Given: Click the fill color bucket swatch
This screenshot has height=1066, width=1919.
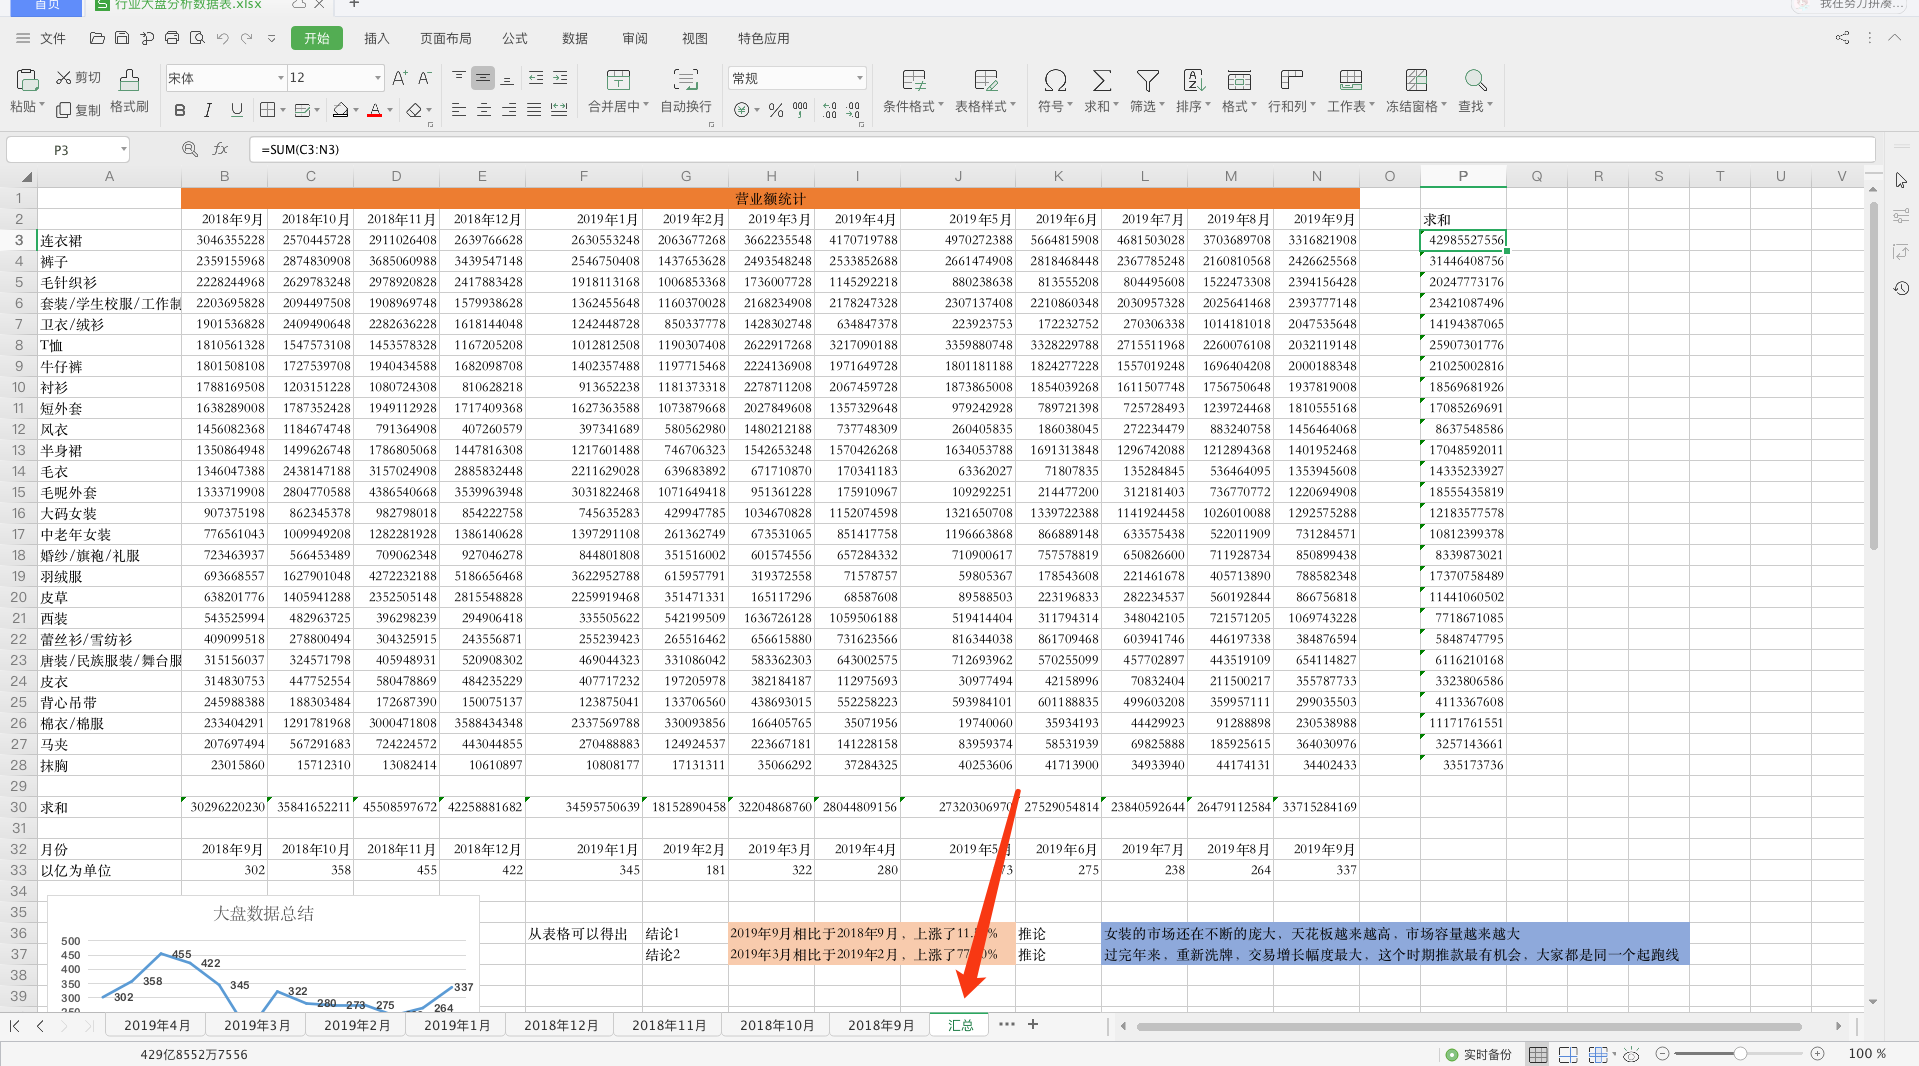Looking at the screenshot, I should tap(341, 110).
